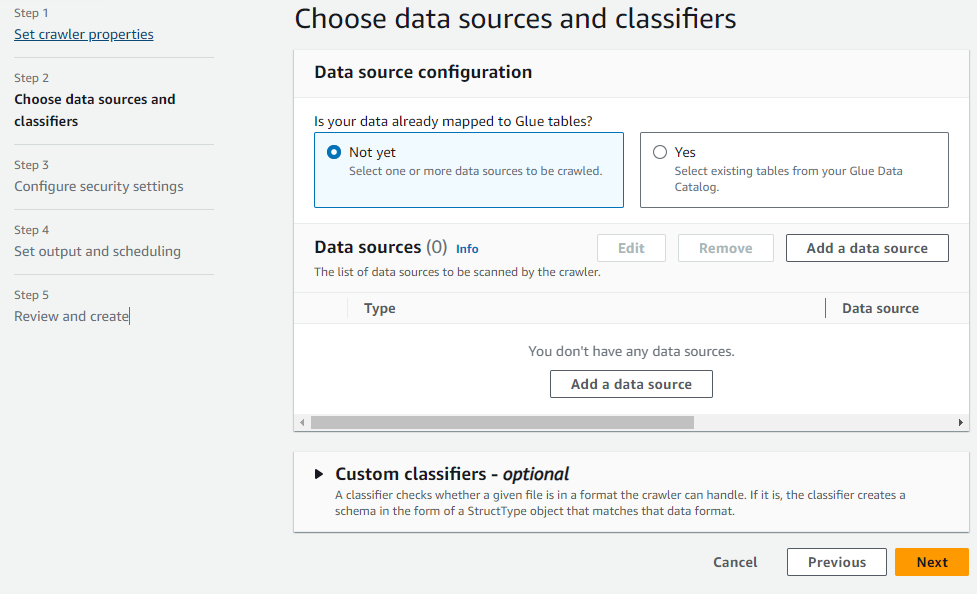Click "Add a data source" under empty-table message

click(x=631, y=384)
